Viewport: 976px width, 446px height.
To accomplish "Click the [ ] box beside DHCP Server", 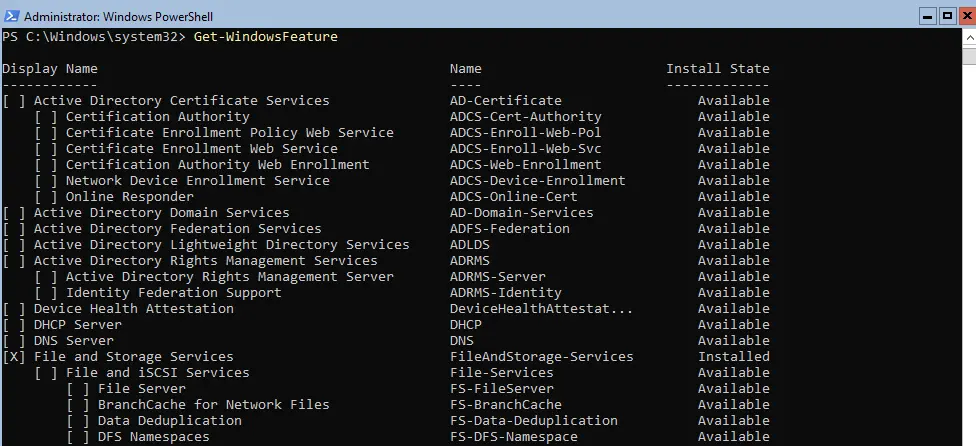I will (14, 325).
